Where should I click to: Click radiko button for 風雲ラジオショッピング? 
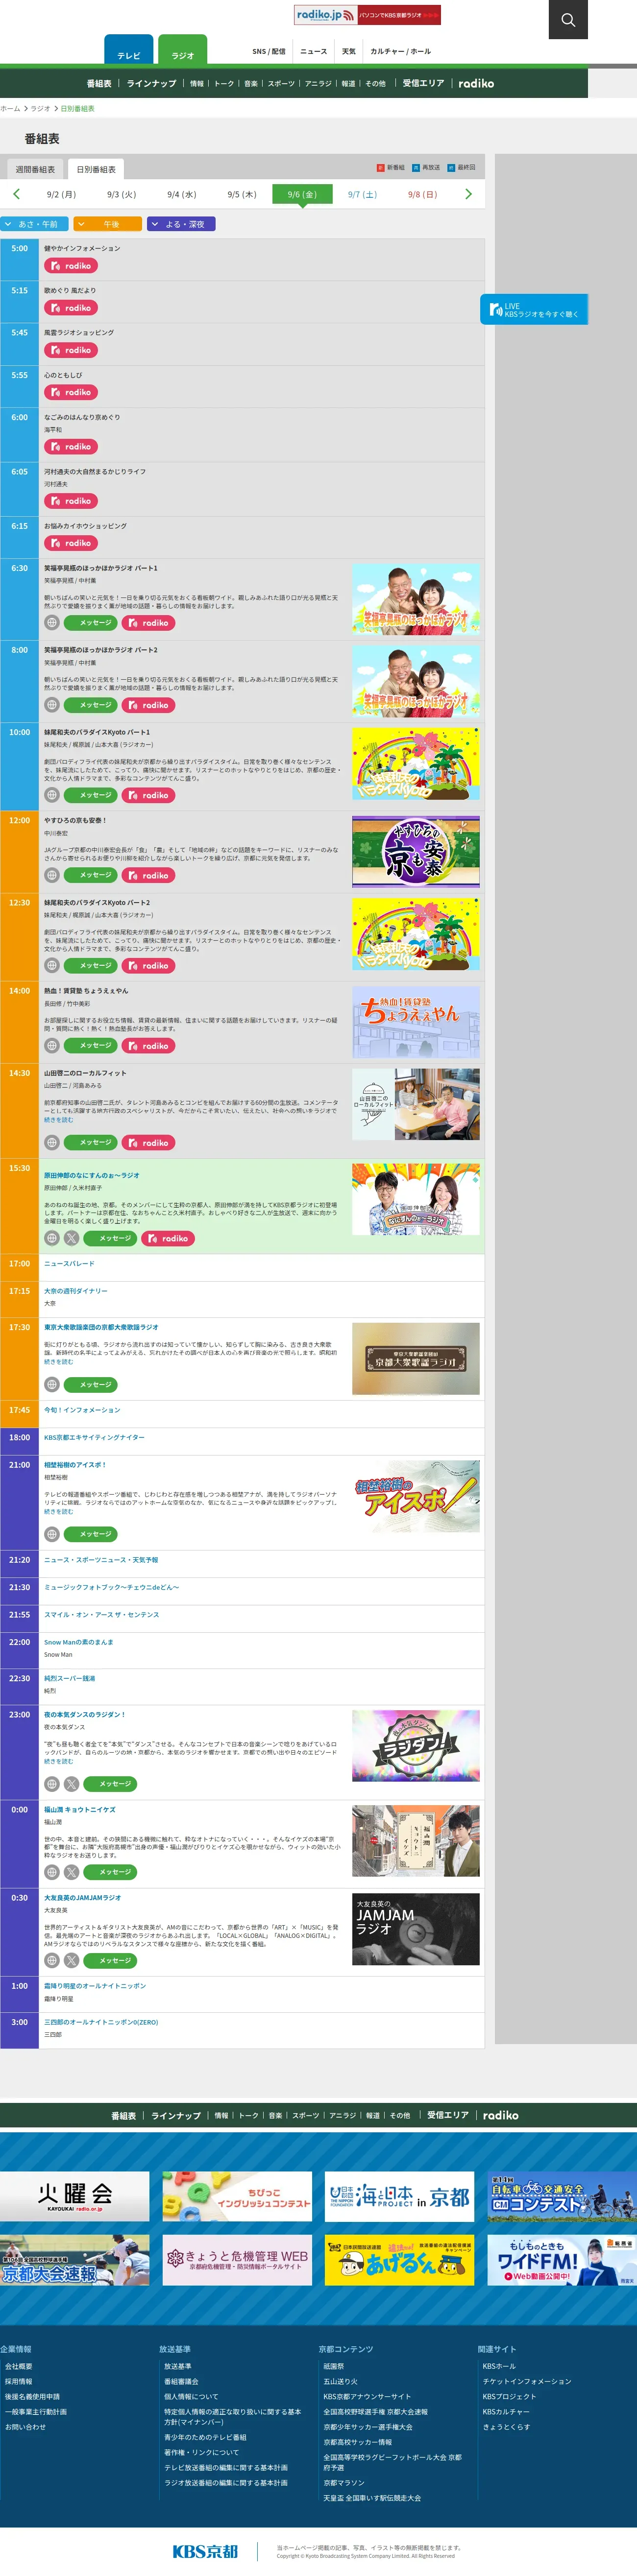[70, 350]
